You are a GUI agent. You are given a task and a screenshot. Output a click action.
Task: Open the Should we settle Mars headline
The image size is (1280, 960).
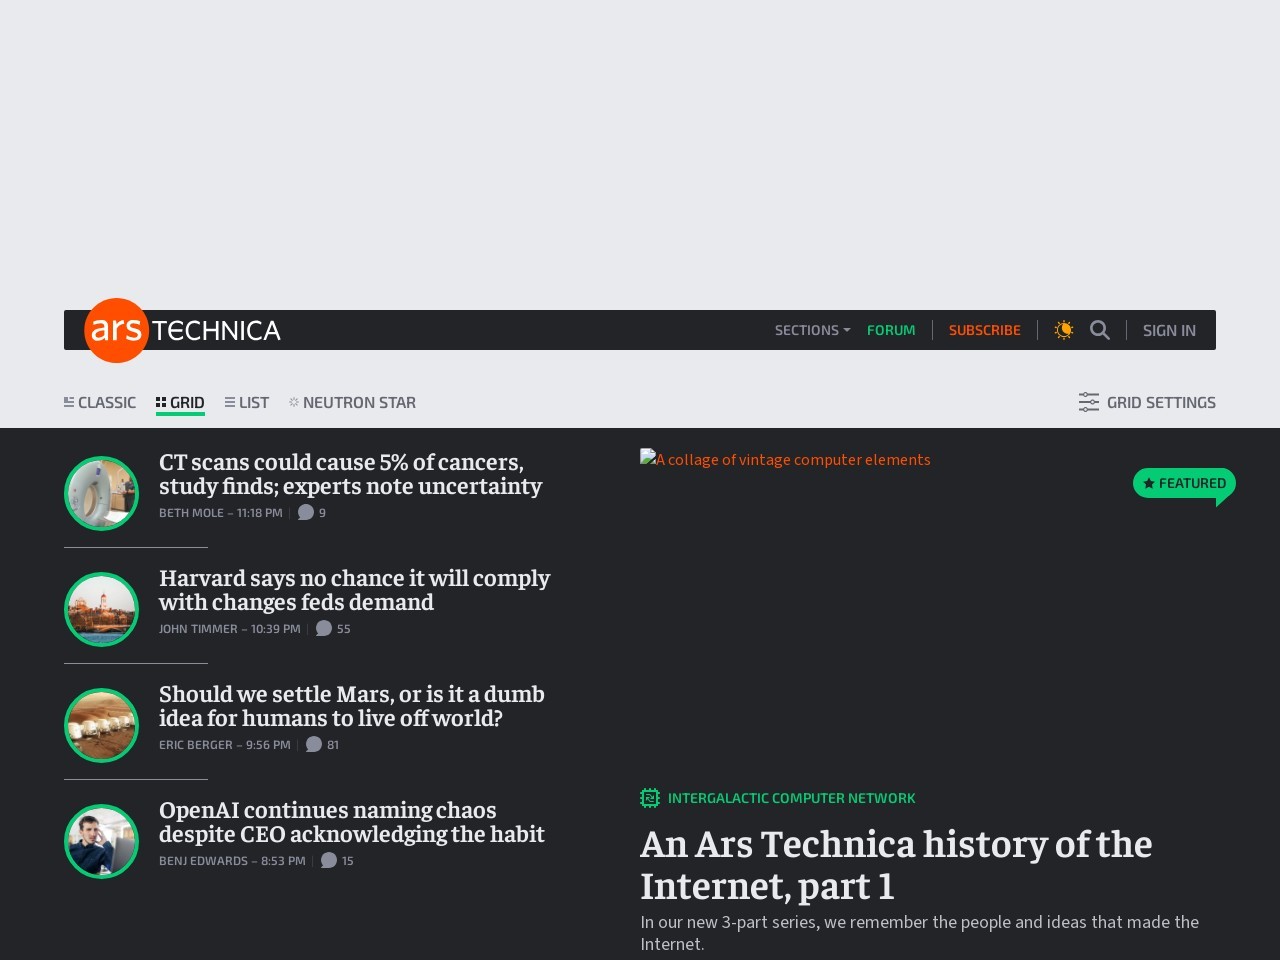pos(352,706)
